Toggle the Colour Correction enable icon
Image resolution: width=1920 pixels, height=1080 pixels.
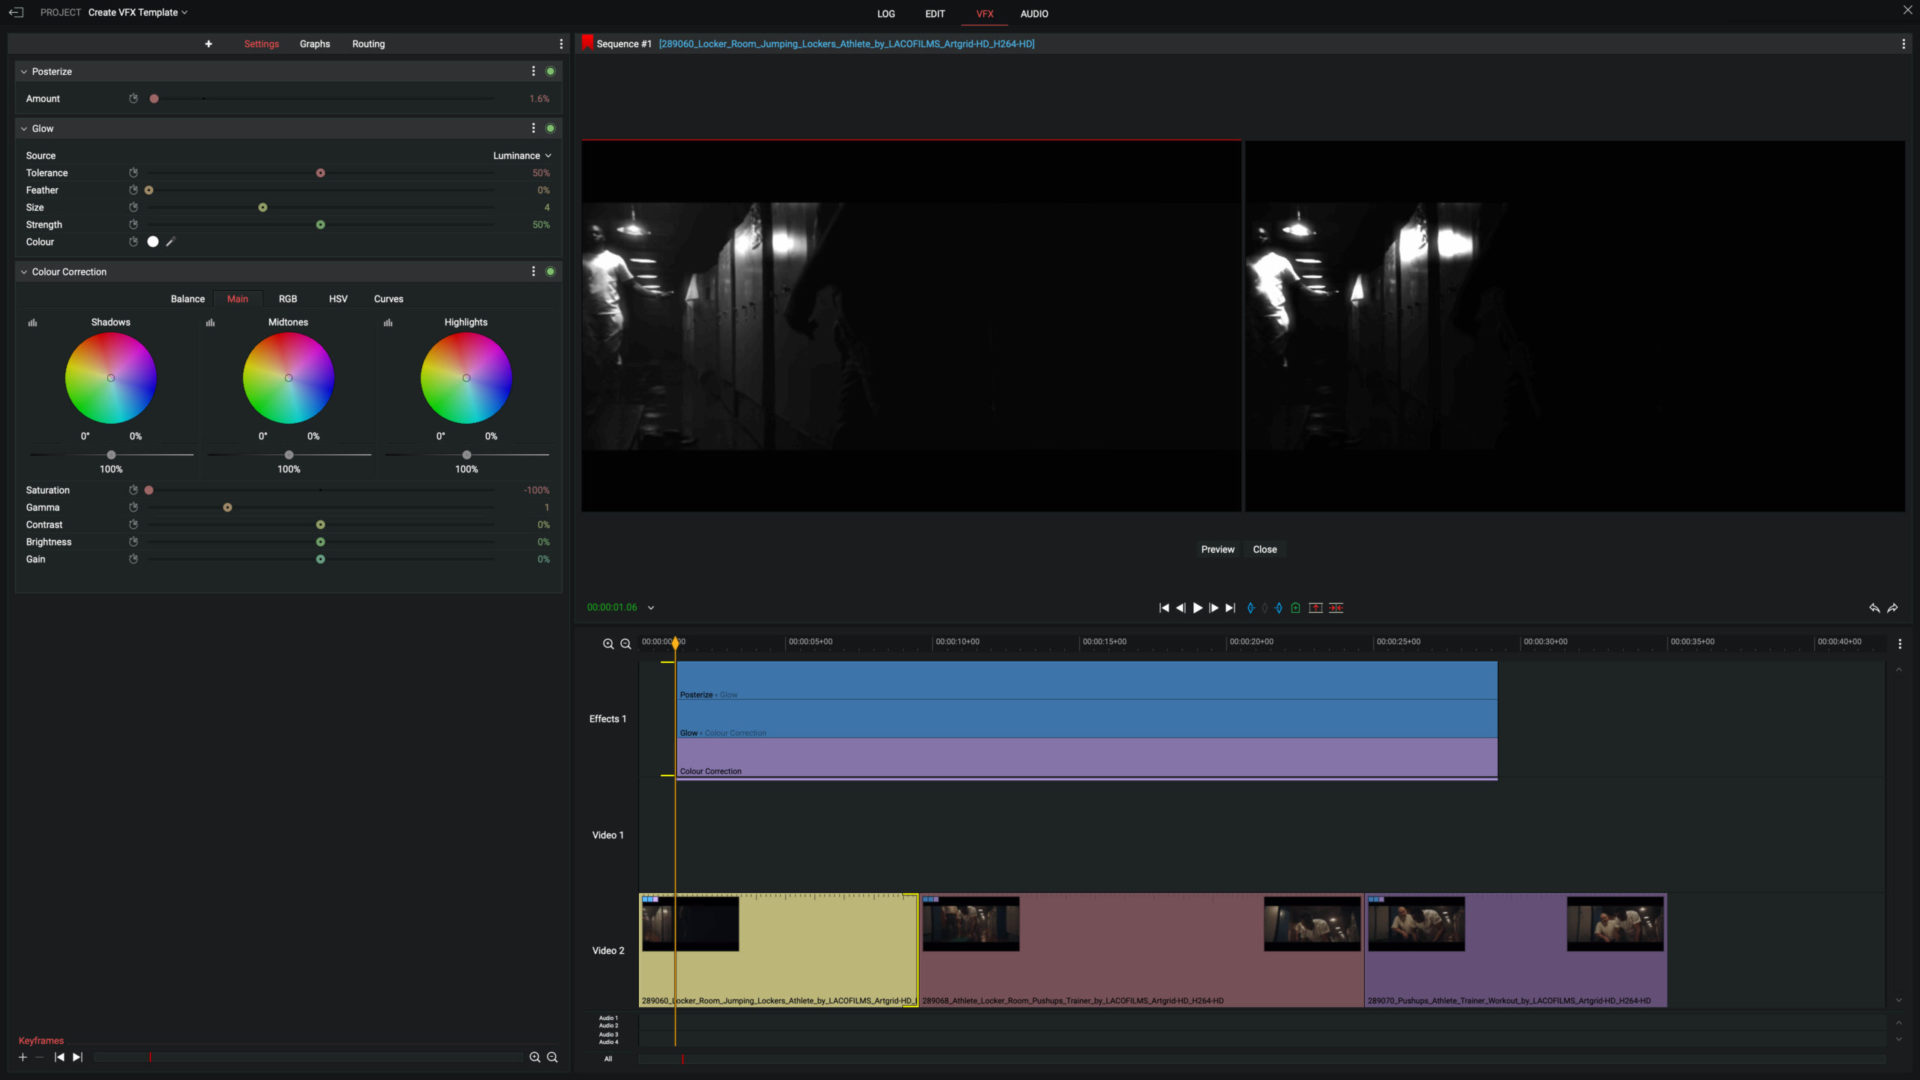point(553,272)
